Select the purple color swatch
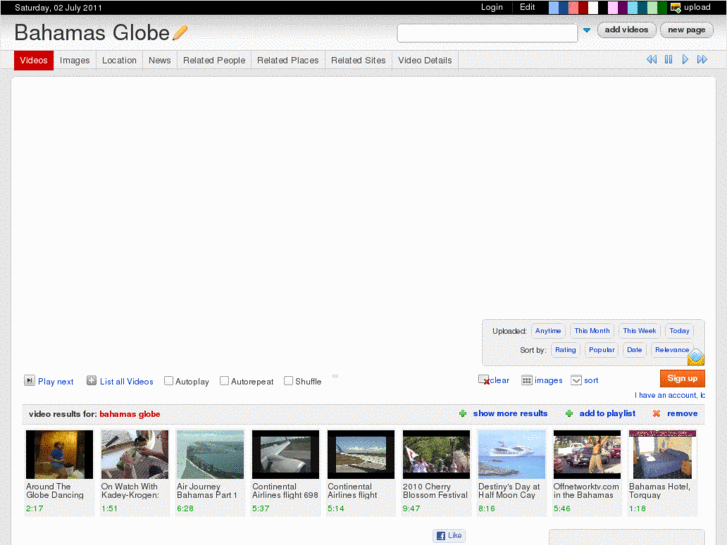This screenshot has width=727, height=545. (623, 7)
